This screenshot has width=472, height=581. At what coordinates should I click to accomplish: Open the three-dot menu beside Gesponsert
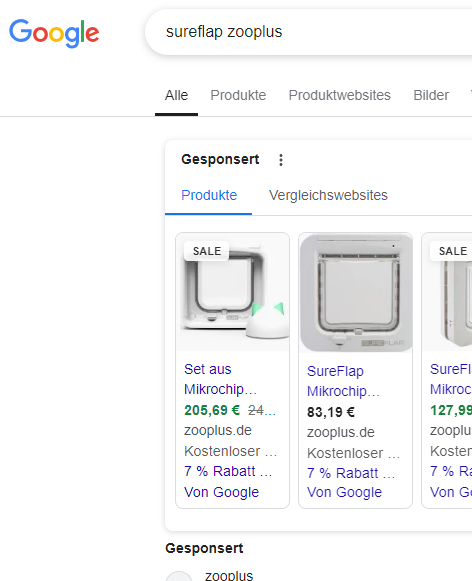[x=281, y=160]
